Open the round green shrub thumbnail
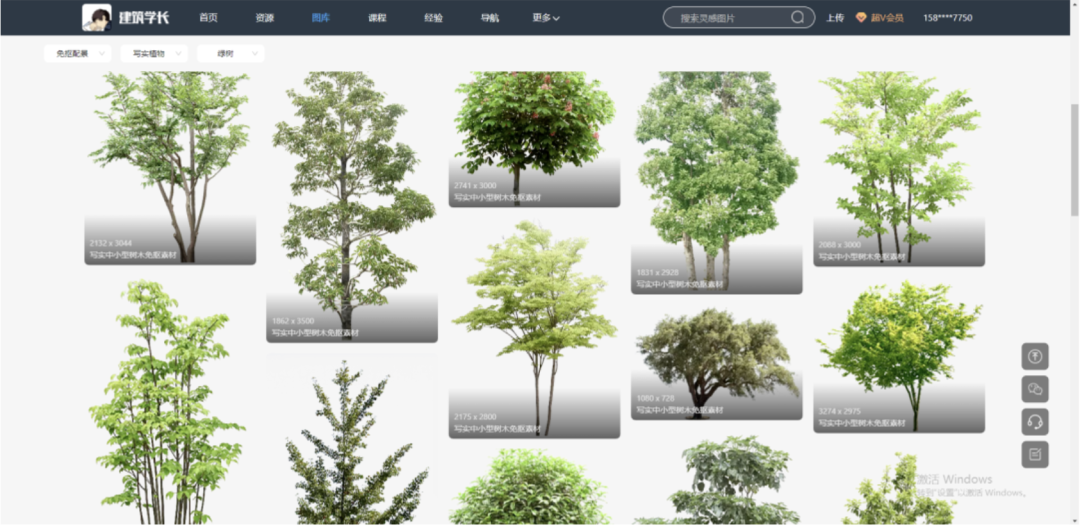This screenshot has width=1080, height=527. pos(534,488)
